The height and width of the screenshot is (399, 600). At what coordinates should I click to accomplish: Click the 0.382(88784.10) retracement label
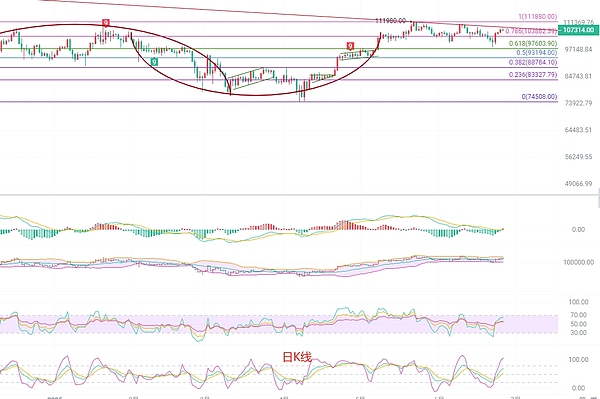click(x=533, y=62)
